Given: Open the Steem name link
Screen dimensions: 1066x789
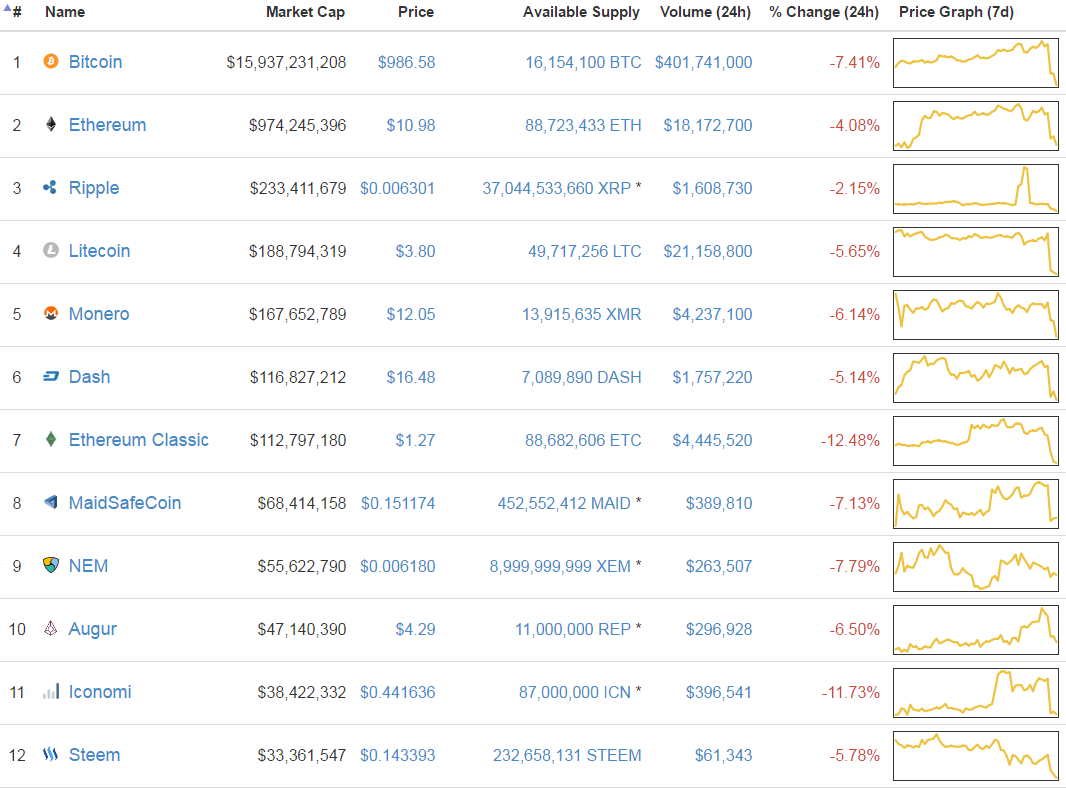Looking at the screenshot, I should click(x=94, y=755).
